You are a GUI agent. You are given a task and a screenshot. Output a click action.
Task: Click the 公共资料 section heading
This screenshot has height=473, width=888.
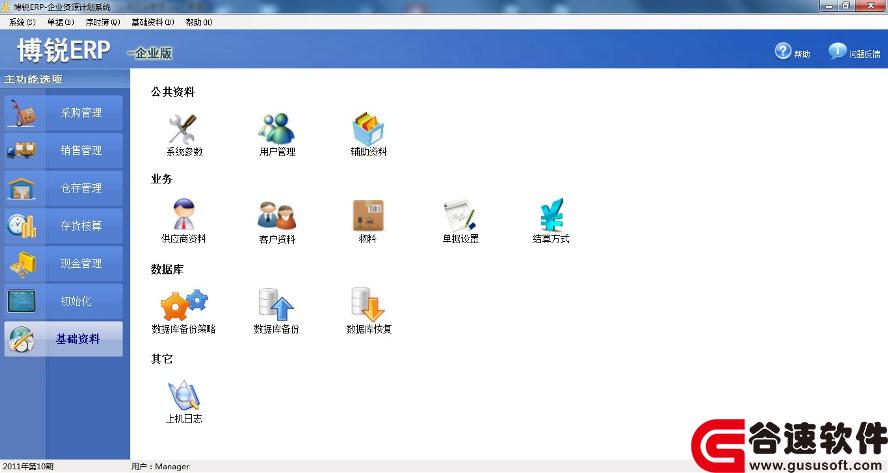[x=173, y=92]
